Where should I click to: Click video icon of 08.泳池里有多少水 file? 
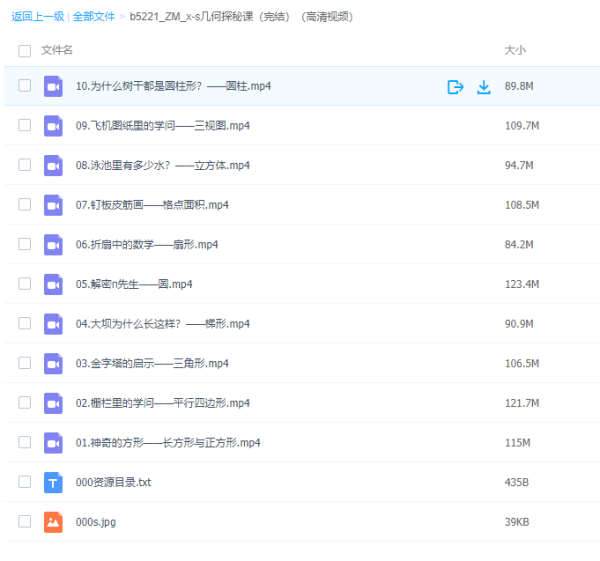53,165
